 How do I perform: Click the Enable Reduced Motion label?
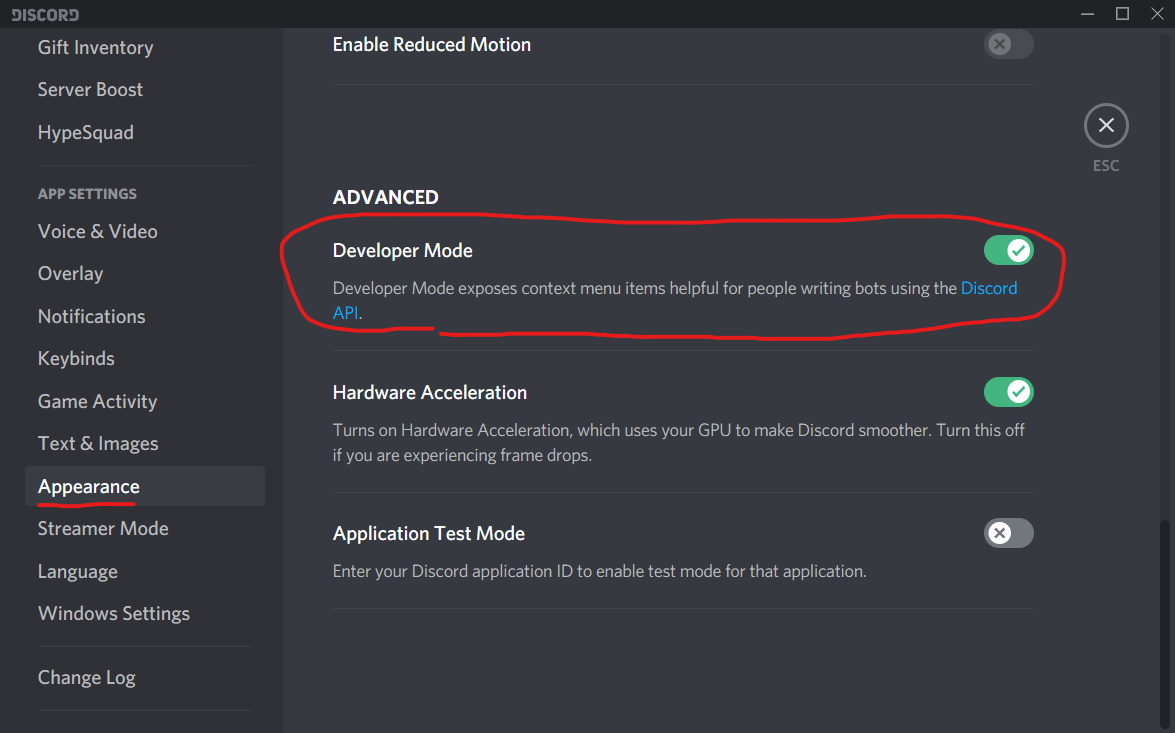[x=432, y=44]
